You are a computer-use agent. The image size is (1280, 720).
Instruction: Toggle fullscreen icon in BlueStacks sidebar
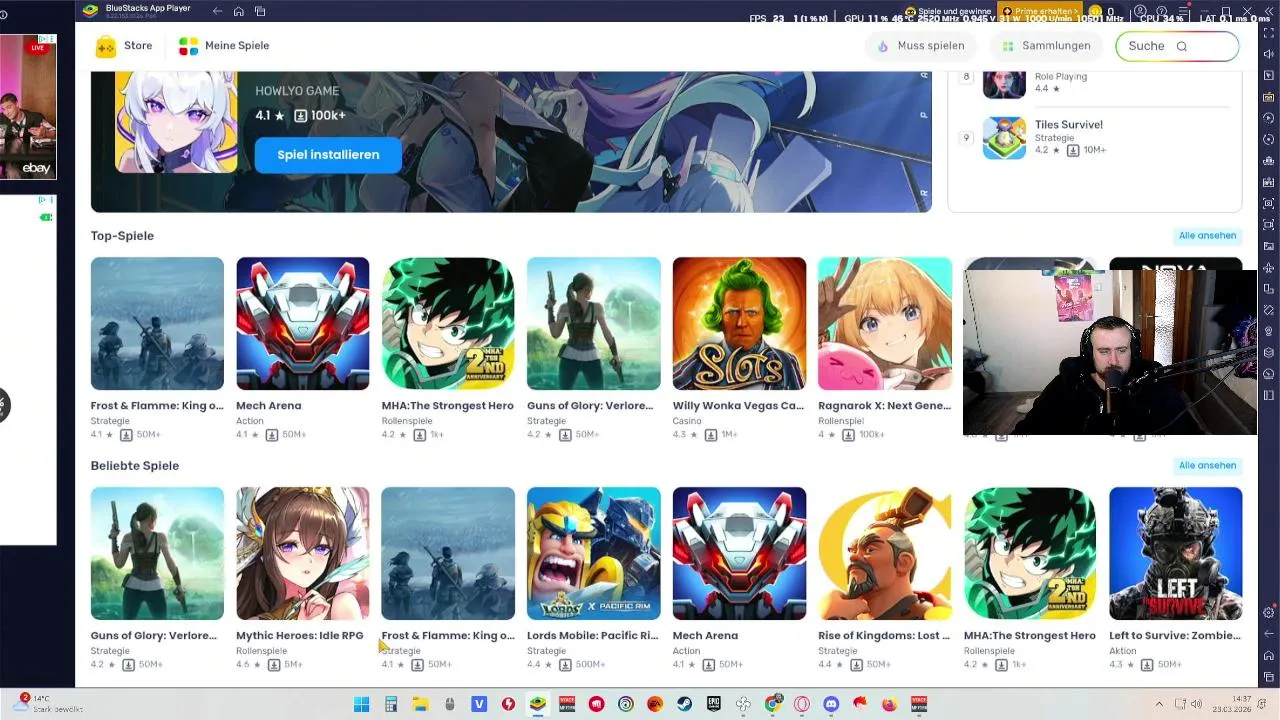click(x=1269, y=33)
